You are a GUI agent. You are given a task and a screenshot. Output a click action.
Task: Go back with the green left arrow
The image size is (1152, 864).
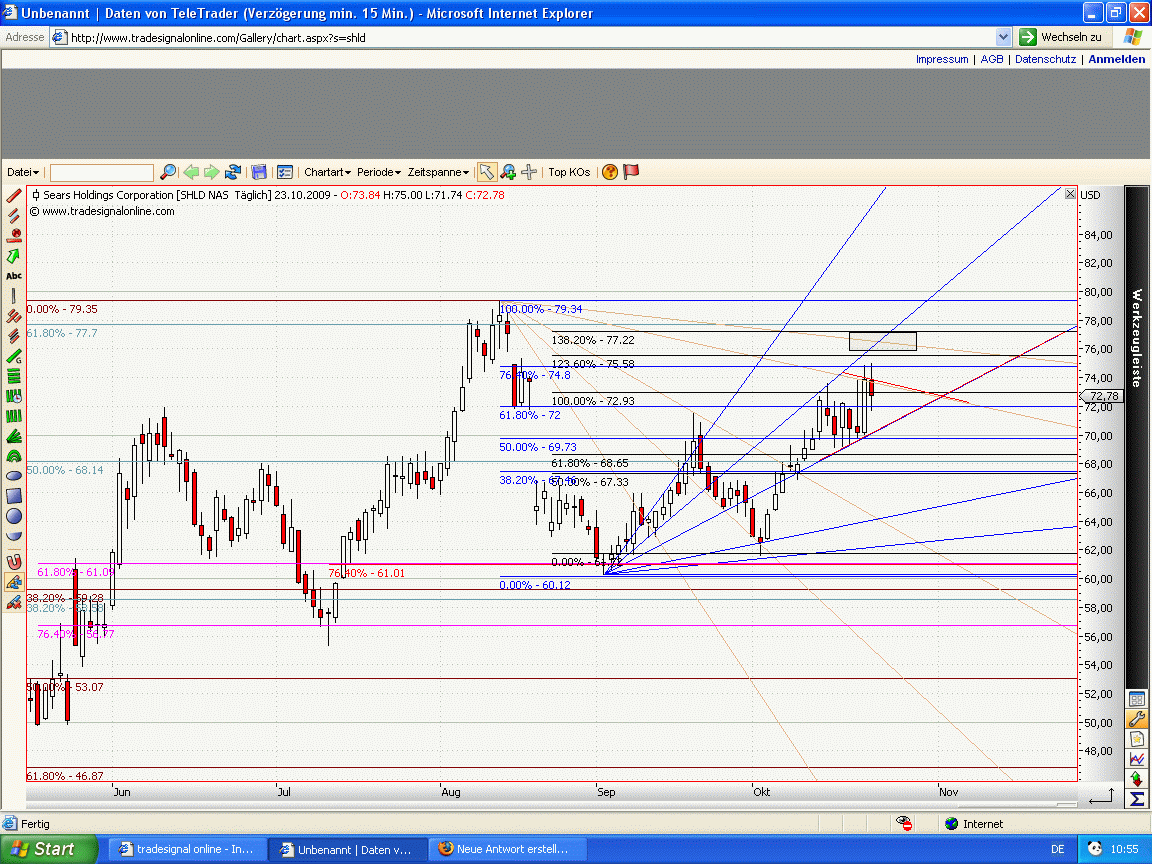[x=191, y=172]
